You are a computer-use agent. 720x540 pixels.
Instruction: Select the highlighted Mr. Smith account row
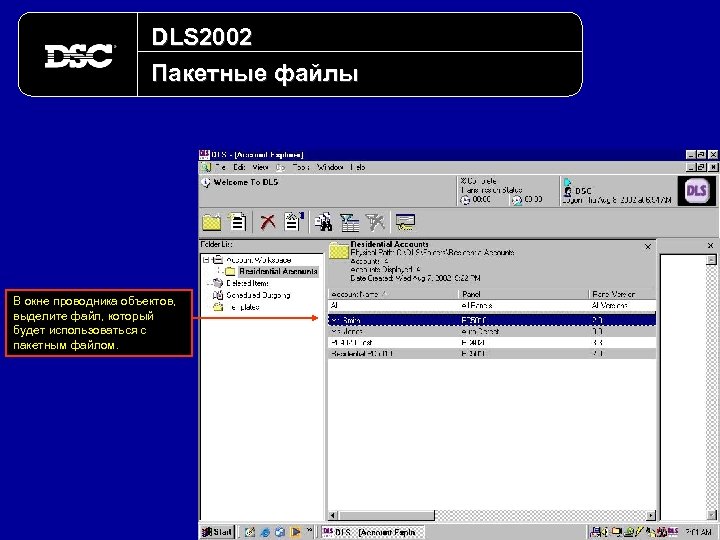(x=492, y=320)
